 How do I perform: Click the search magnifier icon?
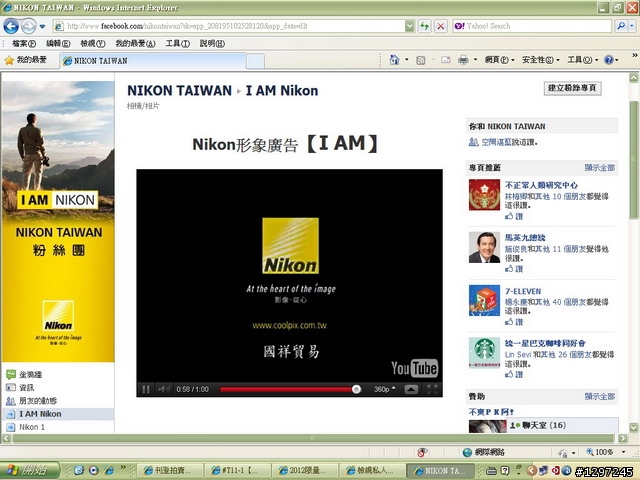tap(621, 26)
